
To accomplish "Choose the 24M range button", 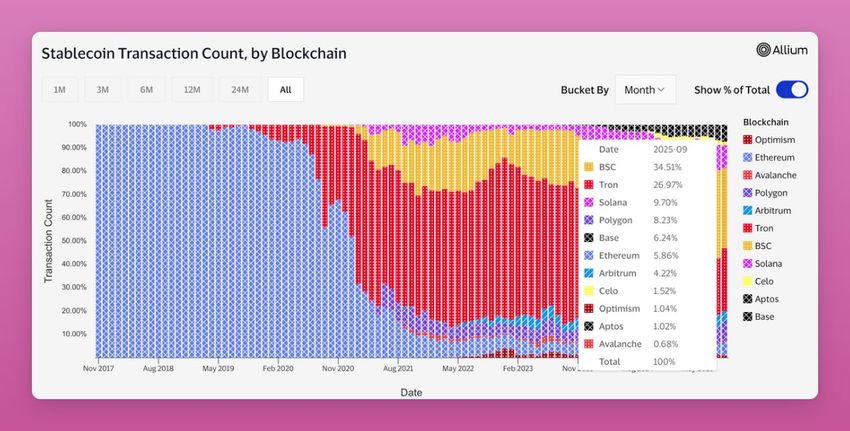I will [x=240, y=90].
